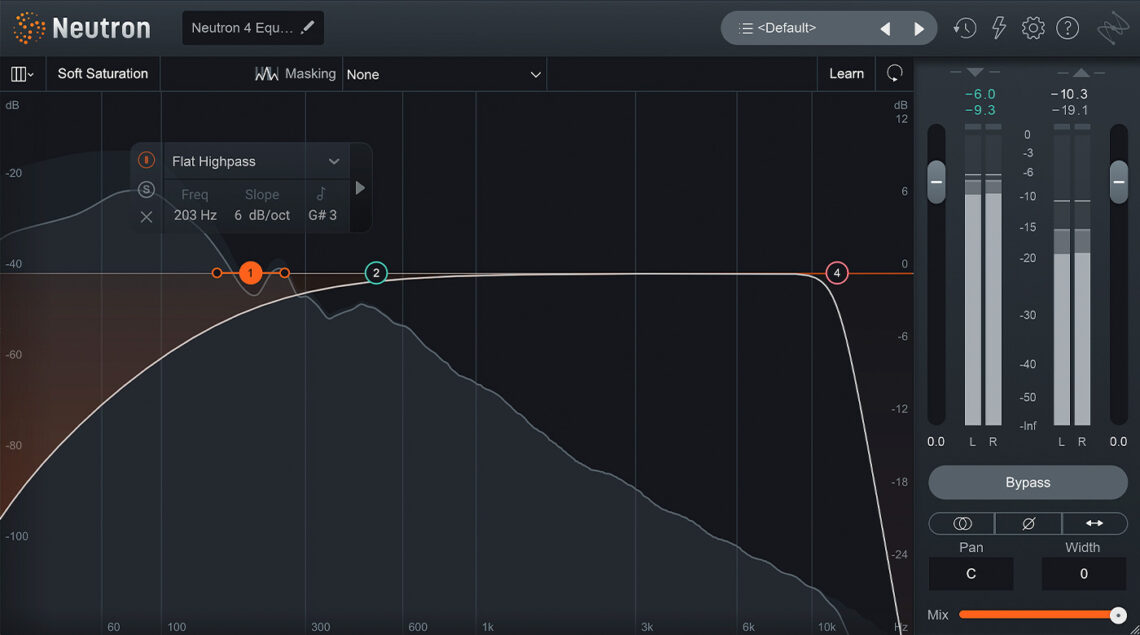Click the reset circular arrow beside Learn
This screenshot has height=635, width=1140.
pos(894,73)
